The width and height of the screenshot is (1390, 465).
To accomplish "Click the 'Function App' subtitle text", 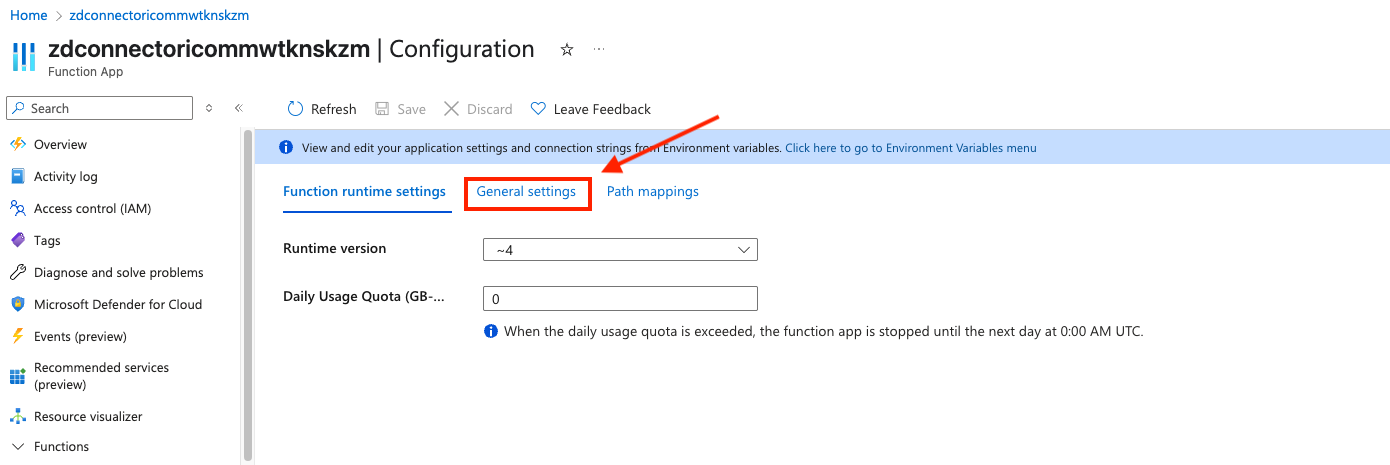I will pos(85,72).
